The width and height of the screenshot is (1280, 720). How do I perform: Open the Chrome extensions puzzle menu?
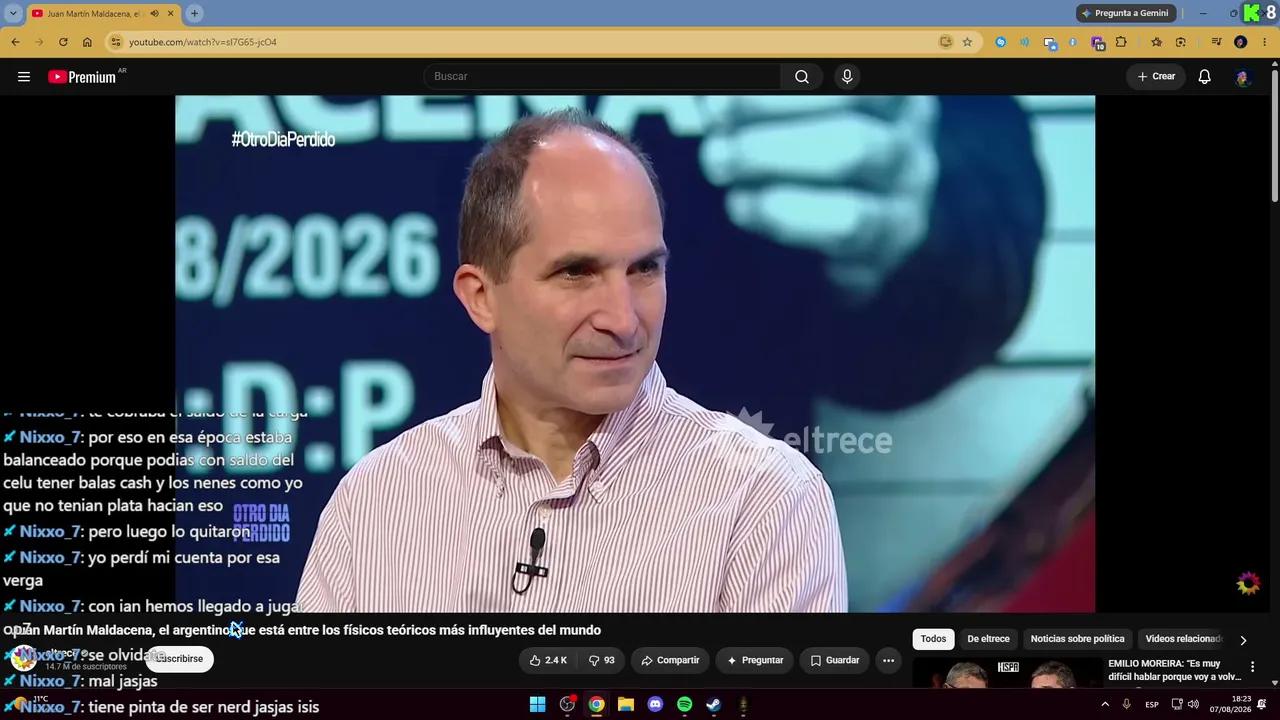[1121, 42]
